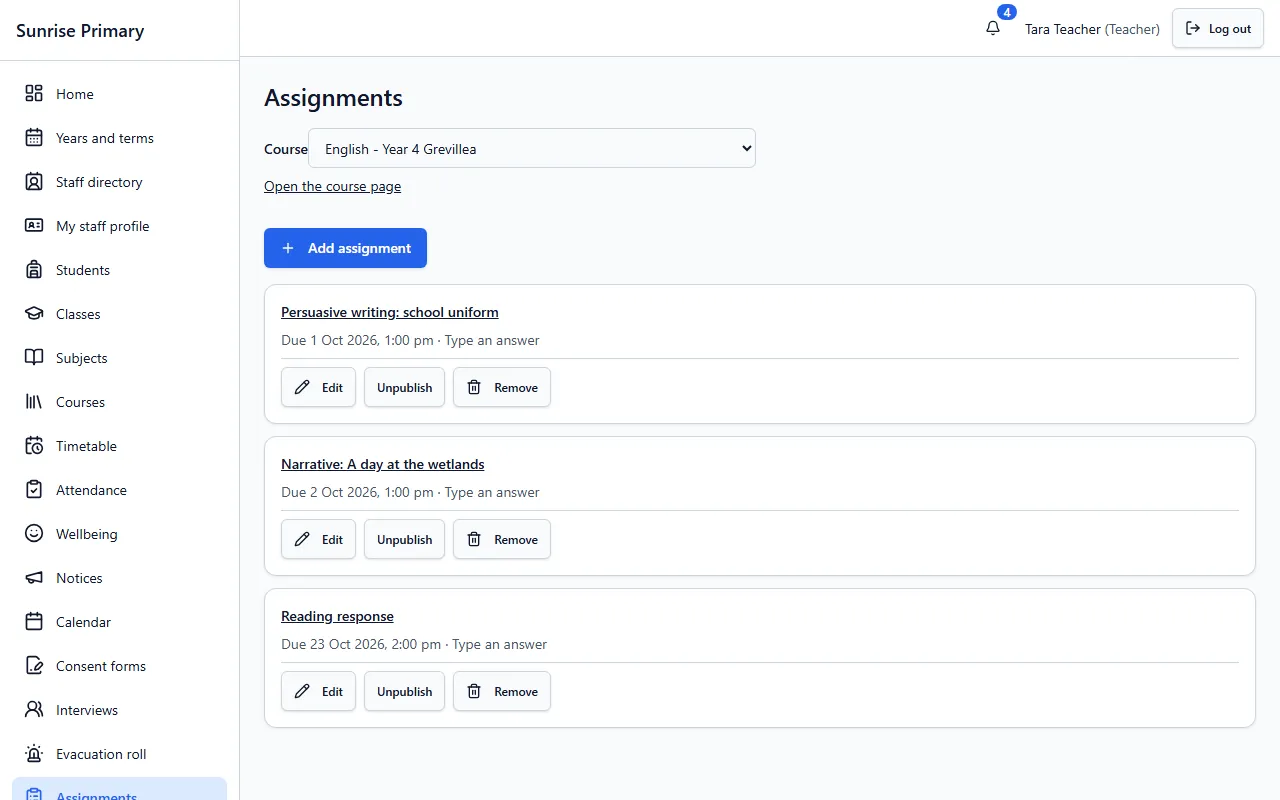Click the My staff profile ID card icon
This screenshot has height=800, width=1280.
(34, 226)
